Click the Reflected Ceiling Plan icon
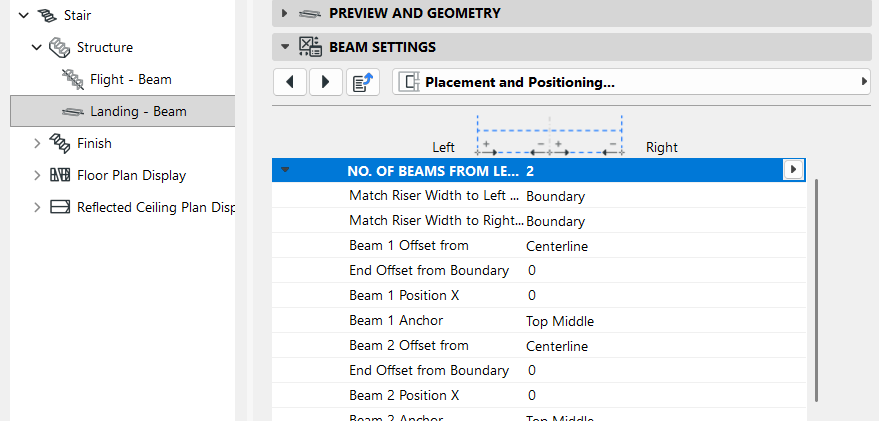879x421 pixels. tap(59, 207)
